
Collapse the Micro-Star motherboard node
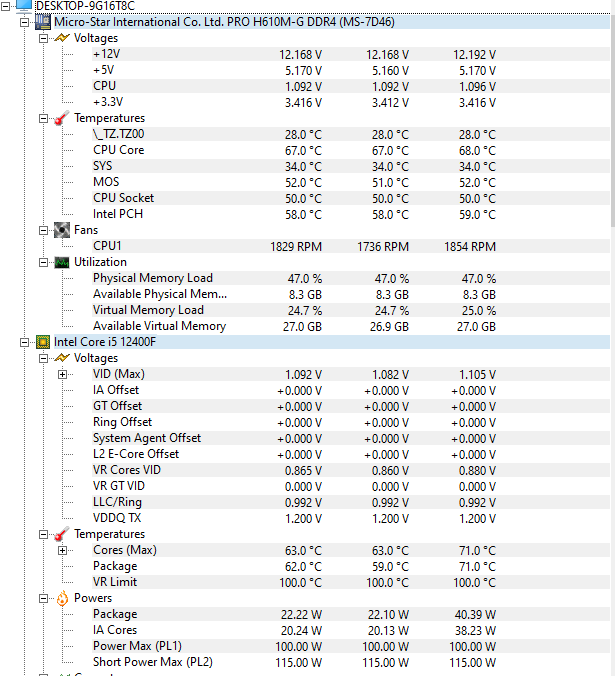coord(25,22)
